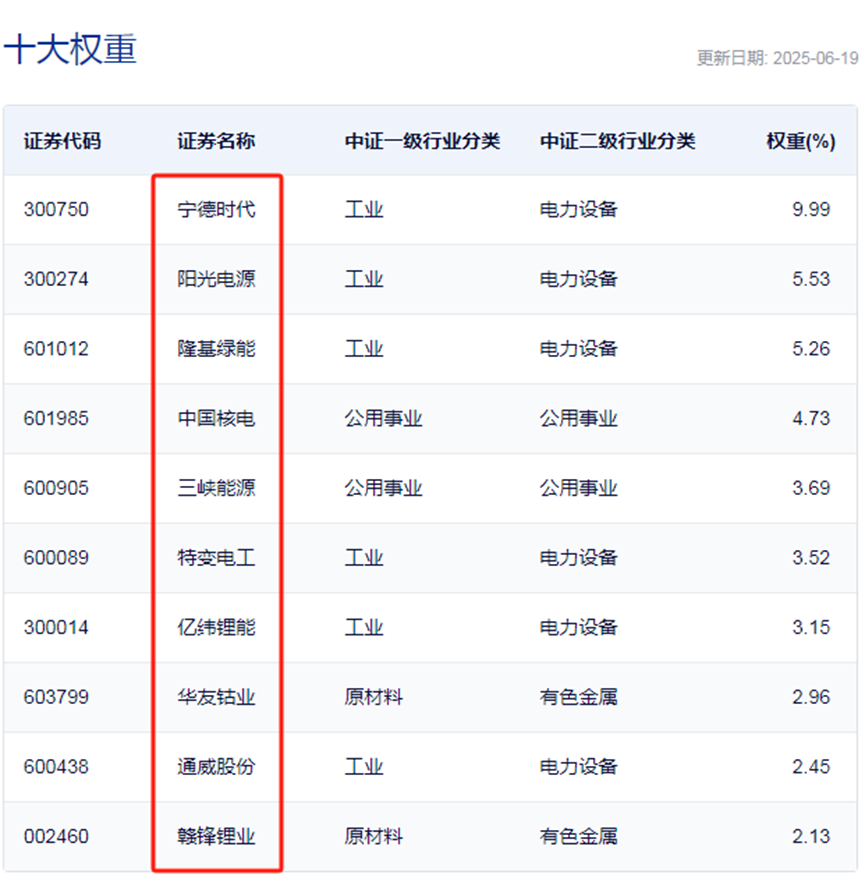This screenshot has height=875, width=865.
Task: Click the weight value 2.45
Action: (811, 767)
